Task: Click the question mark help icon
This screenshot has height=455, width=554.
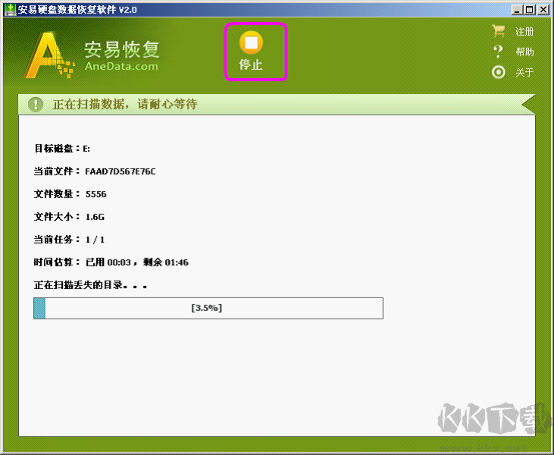Action: [x=498, y=52]
